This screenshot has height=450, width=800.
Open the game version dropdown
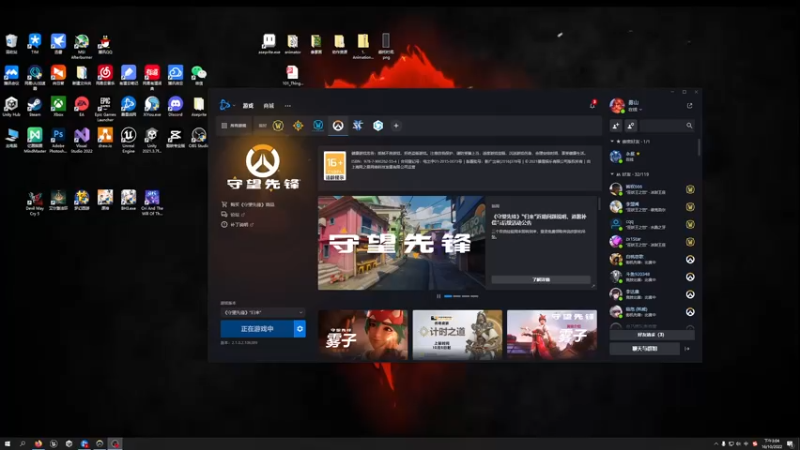click(x=263, y=312)
